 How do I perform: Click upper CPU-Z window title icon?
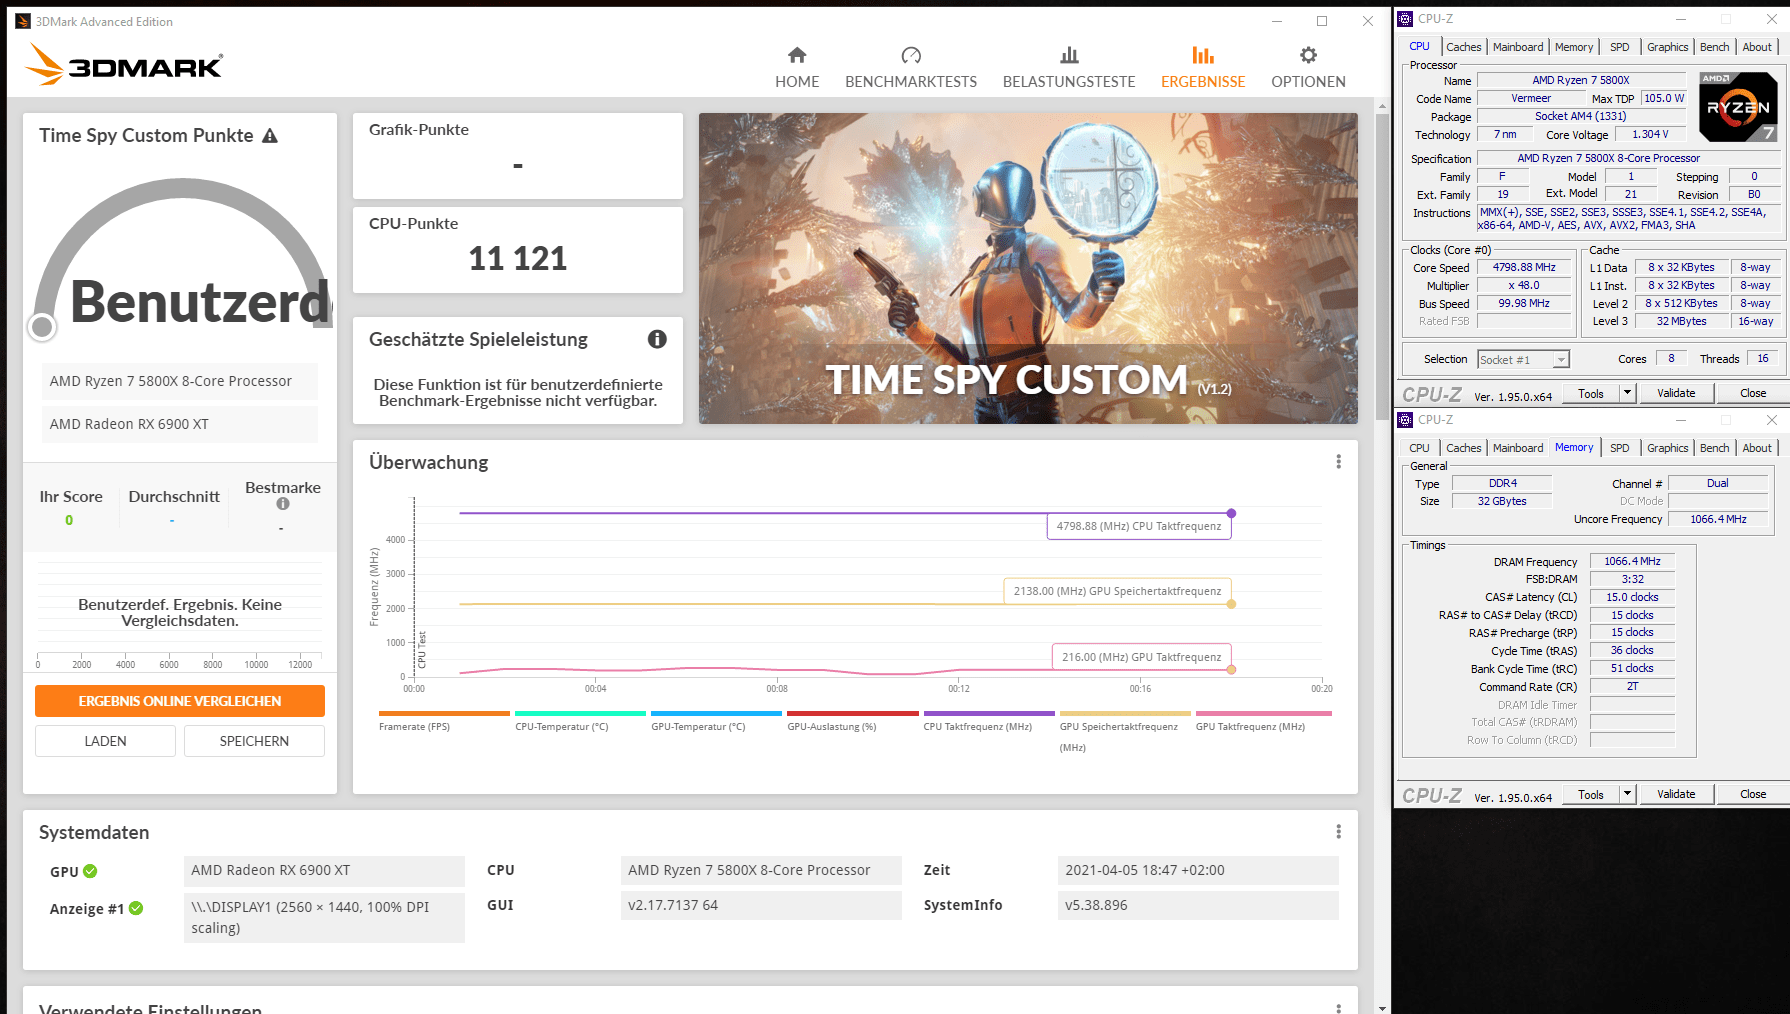1405,19
